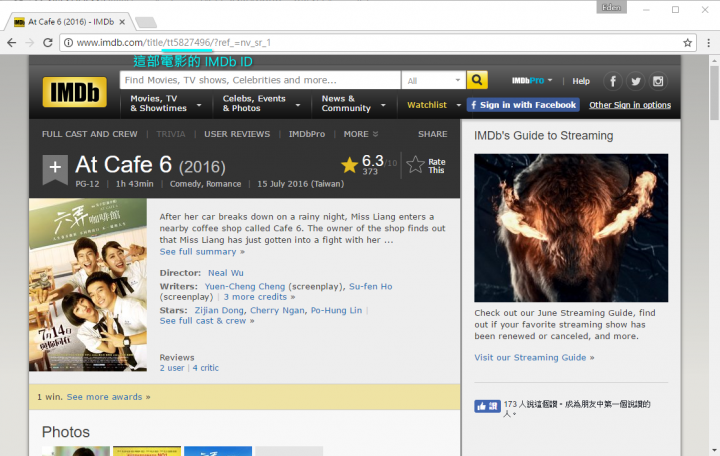720x456 pixels.
Task: Click the Eden user profile badge
Action: 611,7
